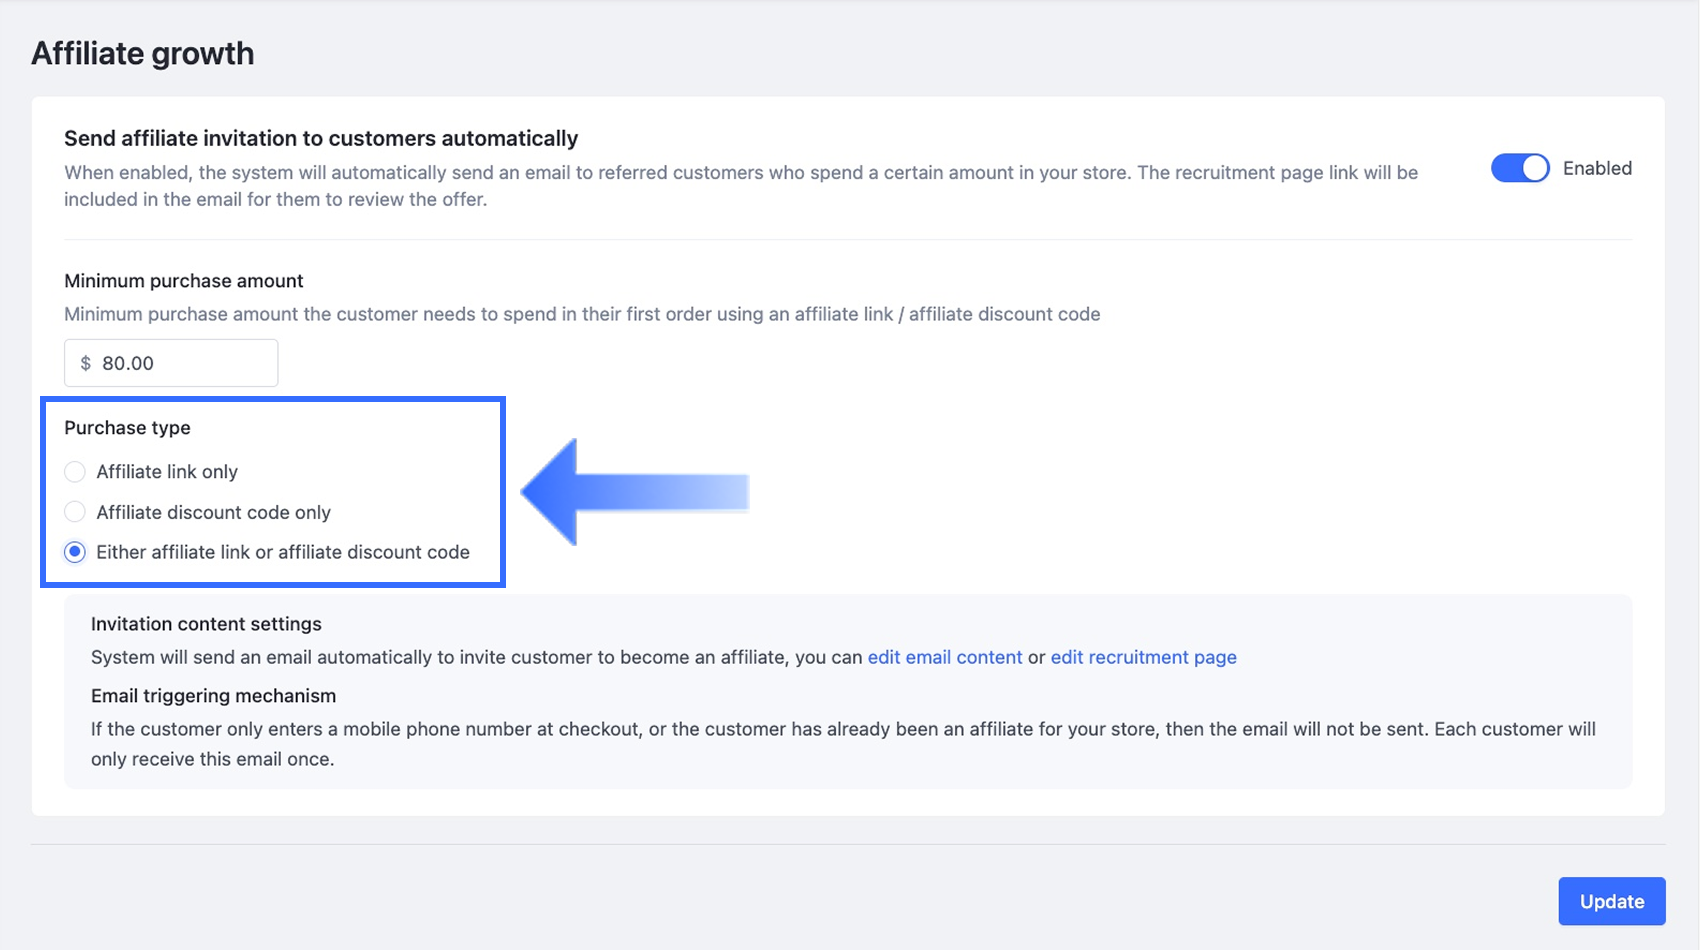Click the 'Enabled' label beside the switch
1700x950 pixels.
tap(1597, 168)
